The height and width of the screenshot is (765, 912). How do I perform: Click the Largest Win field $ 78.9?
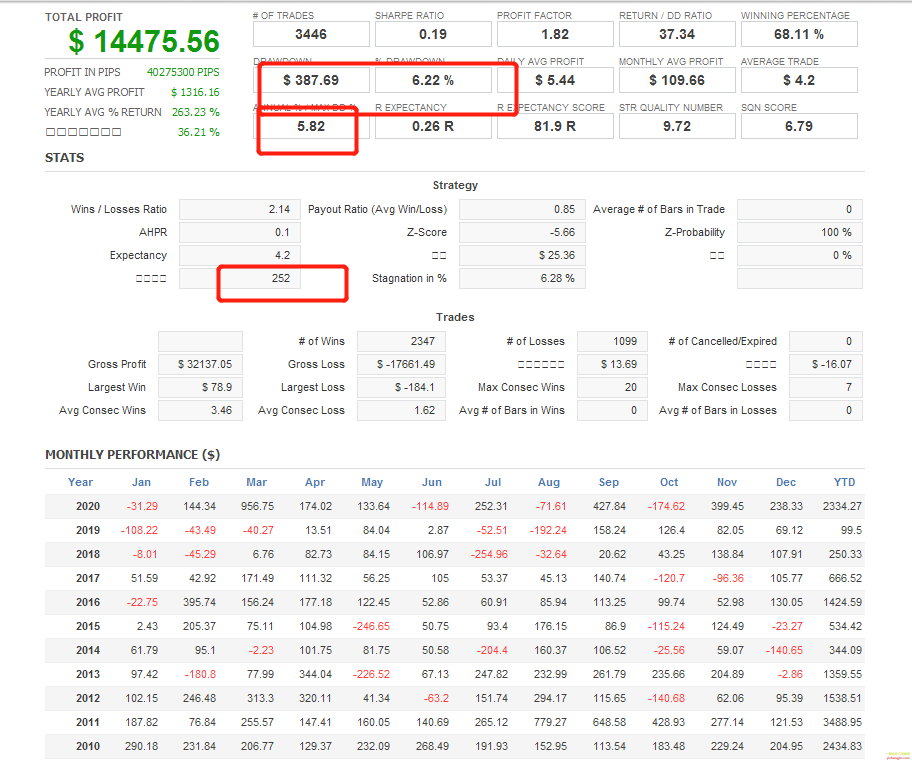click(x=200, y=387)
